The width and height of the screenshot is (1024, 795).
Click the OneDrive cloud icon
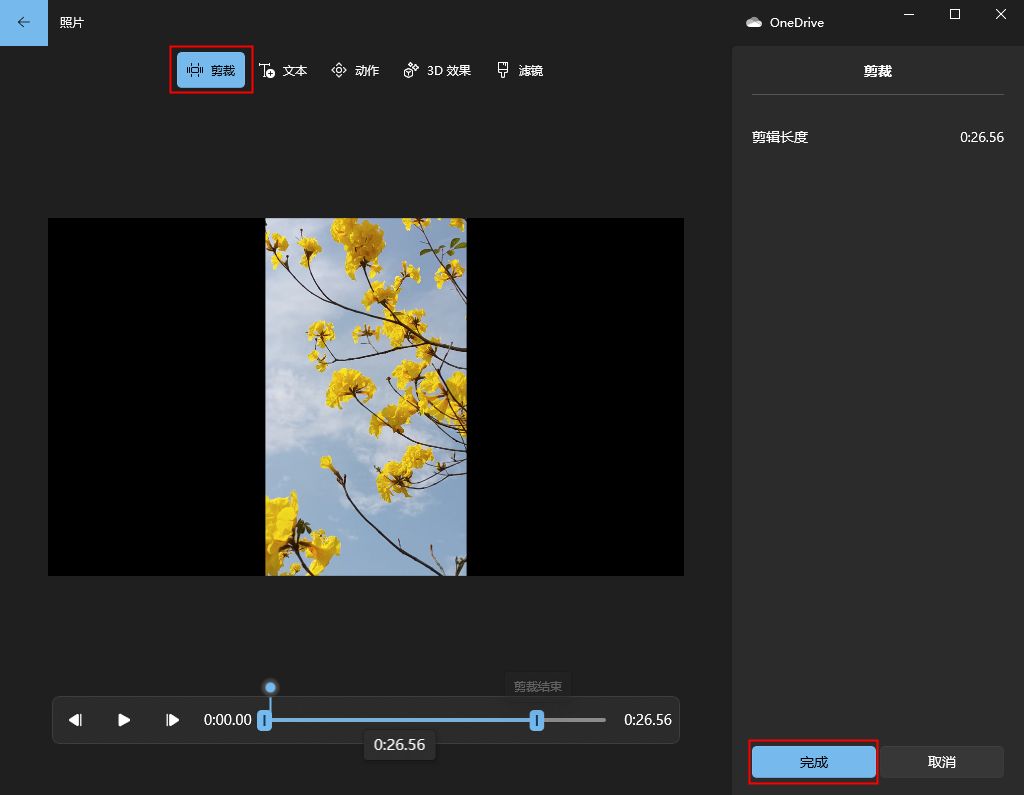[754, 22]
